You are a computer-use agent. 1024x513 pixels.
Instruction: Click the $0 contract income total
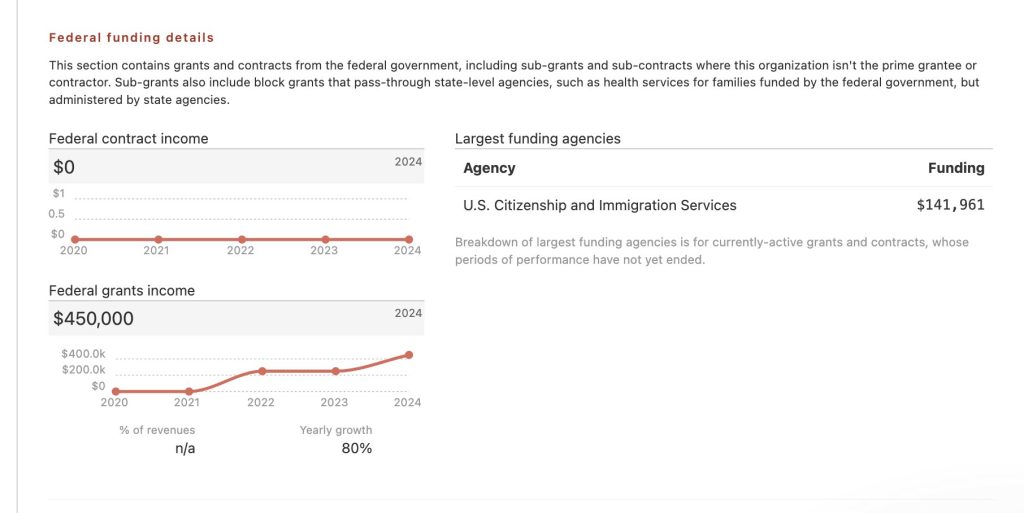tap(64, 167)
